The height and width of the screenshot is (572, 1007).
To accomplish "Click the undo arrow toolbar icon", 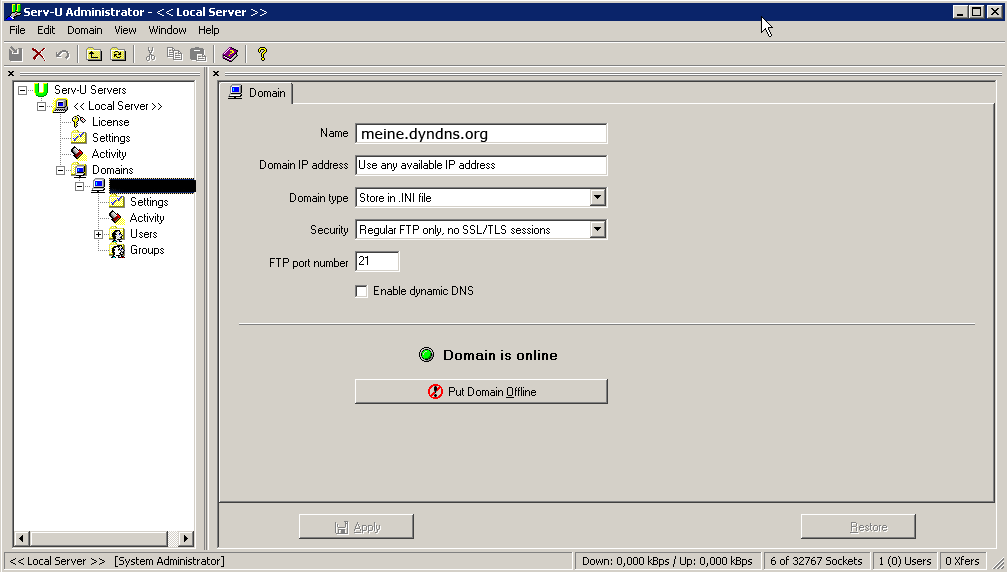I will (62, 55).
